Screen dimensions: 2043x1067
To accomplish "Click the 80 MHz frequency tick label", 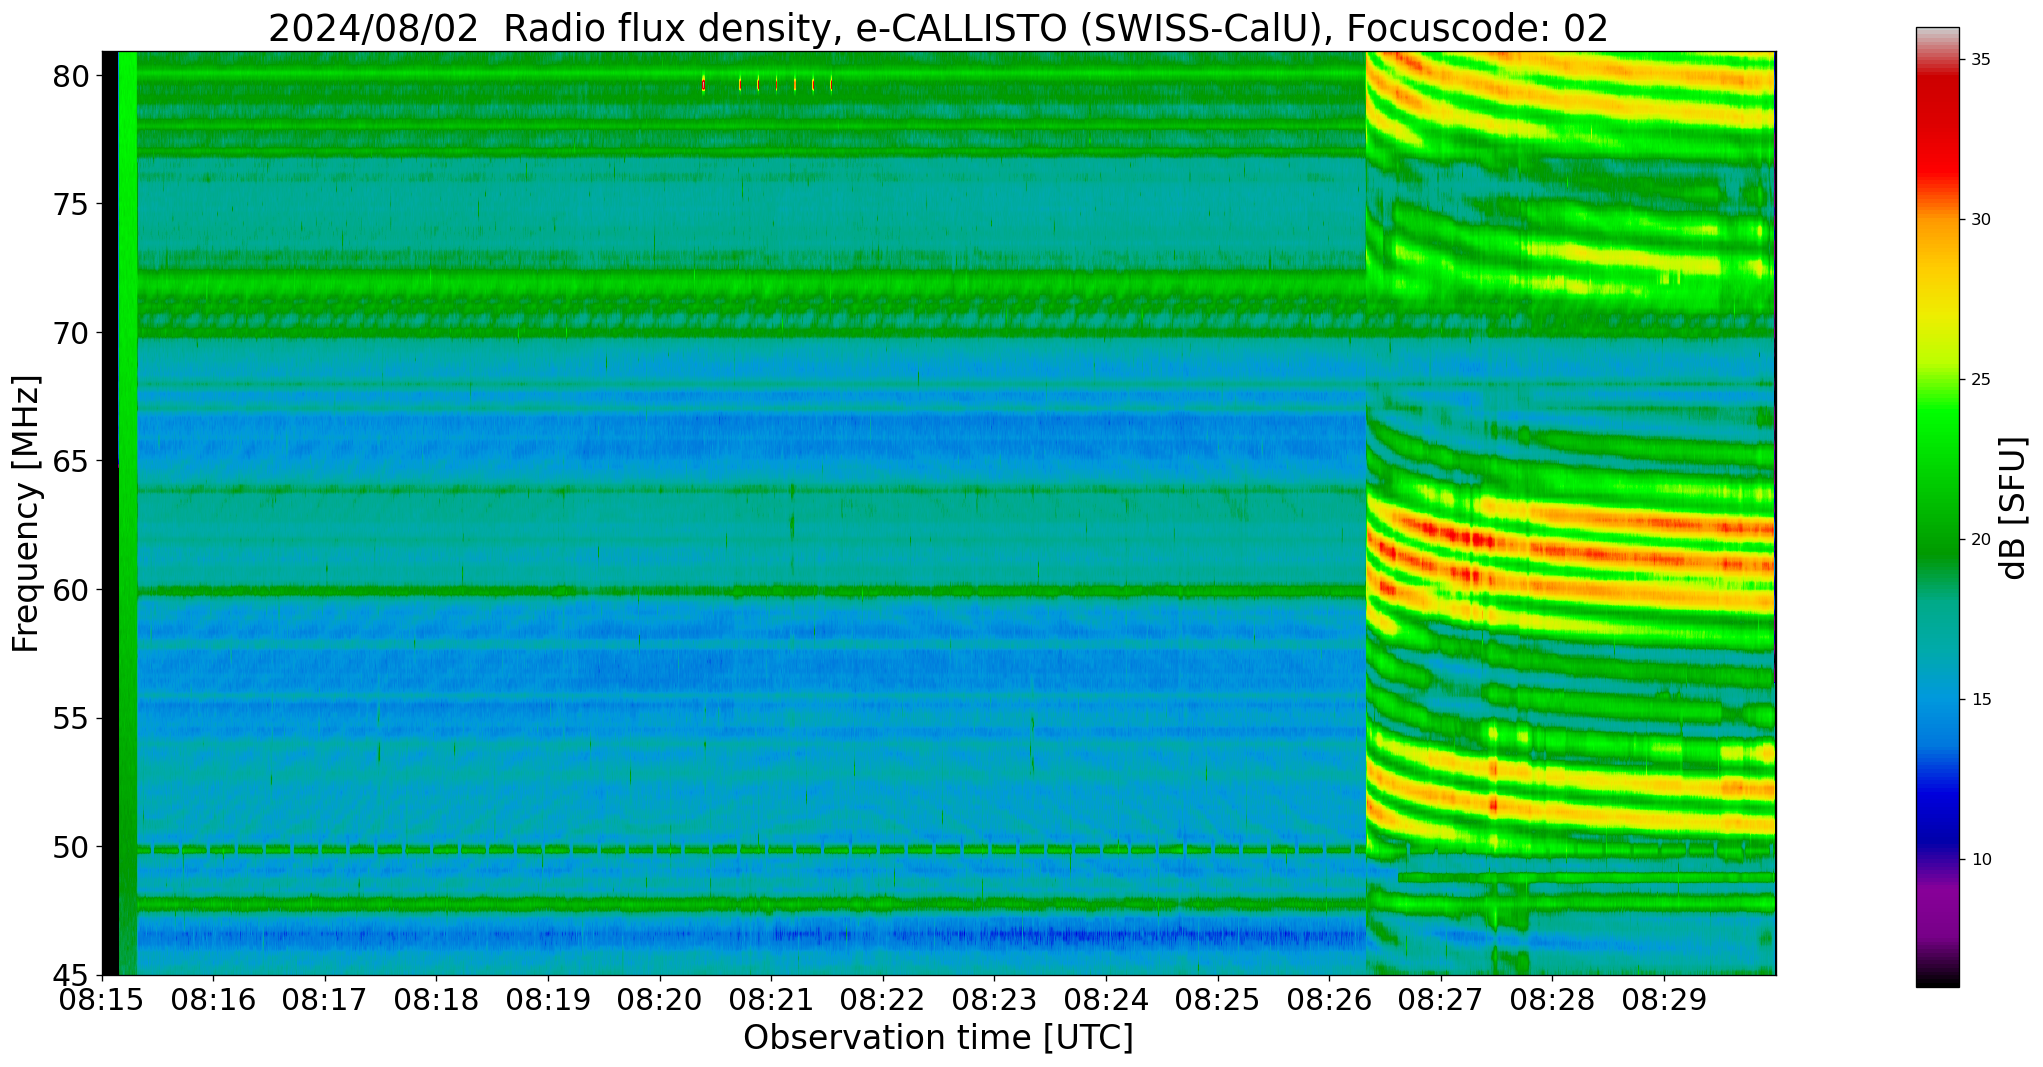I will pos(71,76).
